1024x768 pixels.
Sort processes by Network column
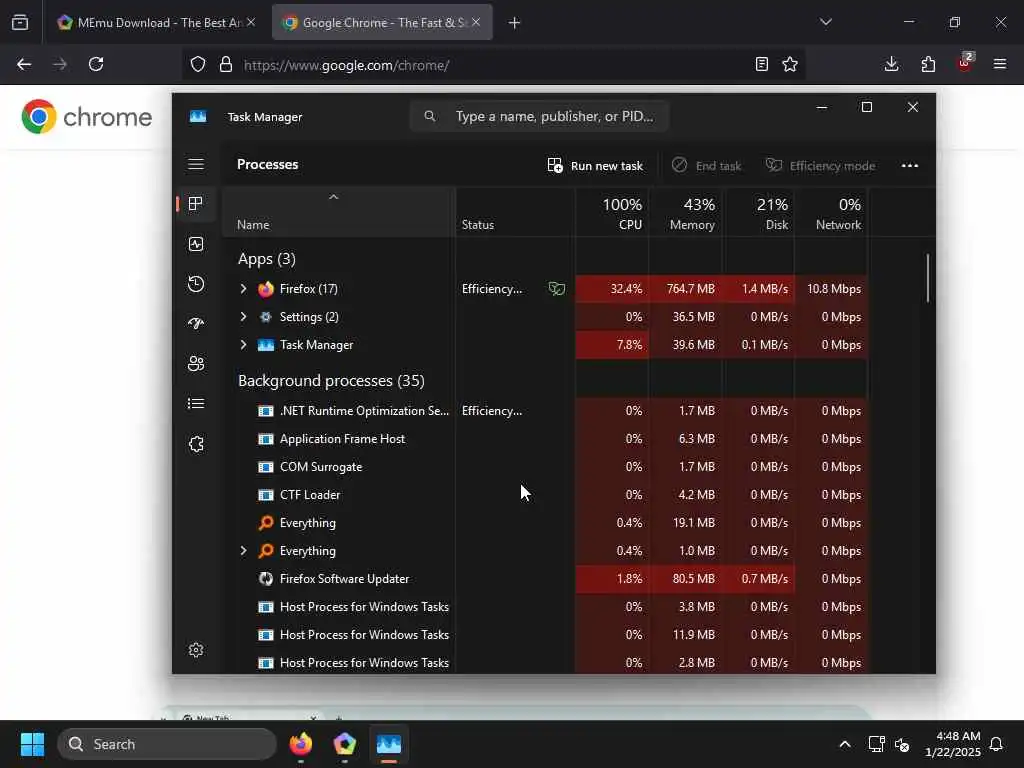point(831,214)
